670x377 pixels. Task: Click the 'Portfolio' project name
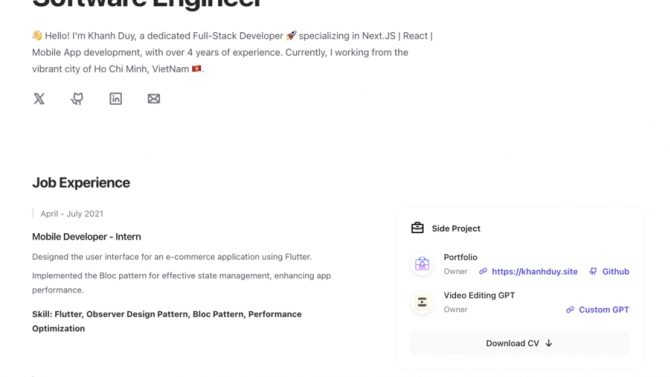coord(460,257)
